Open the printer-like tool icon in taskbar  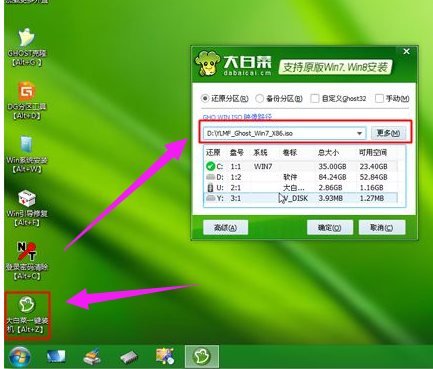(x=92, y=357)
